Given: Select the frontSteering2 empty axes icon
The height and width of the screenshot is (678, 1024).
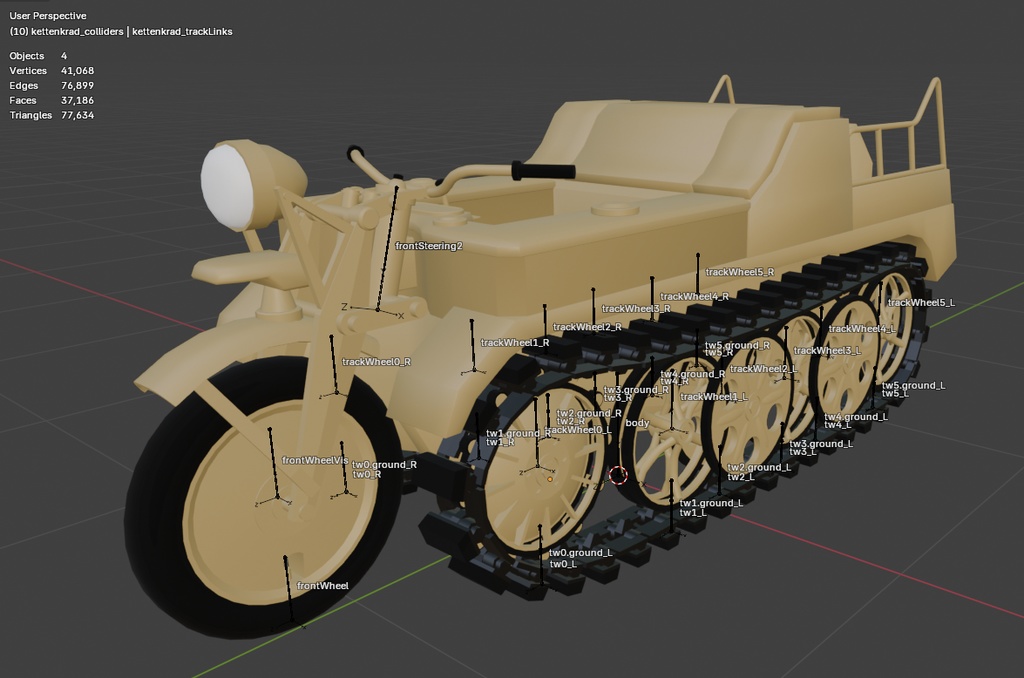Looking at the screenshot, I should click(378, 309).
